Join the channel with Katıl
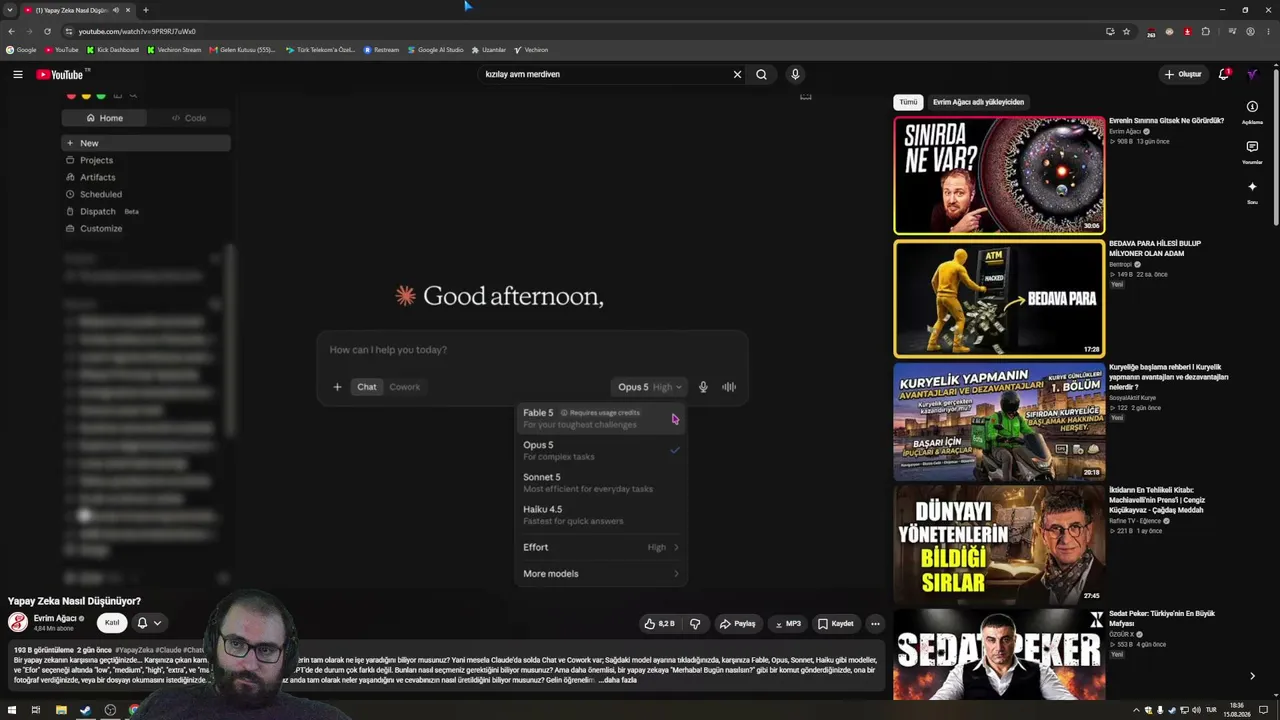Image resolution: width=1280 pixels, height=720 pixels. [112, 623]
